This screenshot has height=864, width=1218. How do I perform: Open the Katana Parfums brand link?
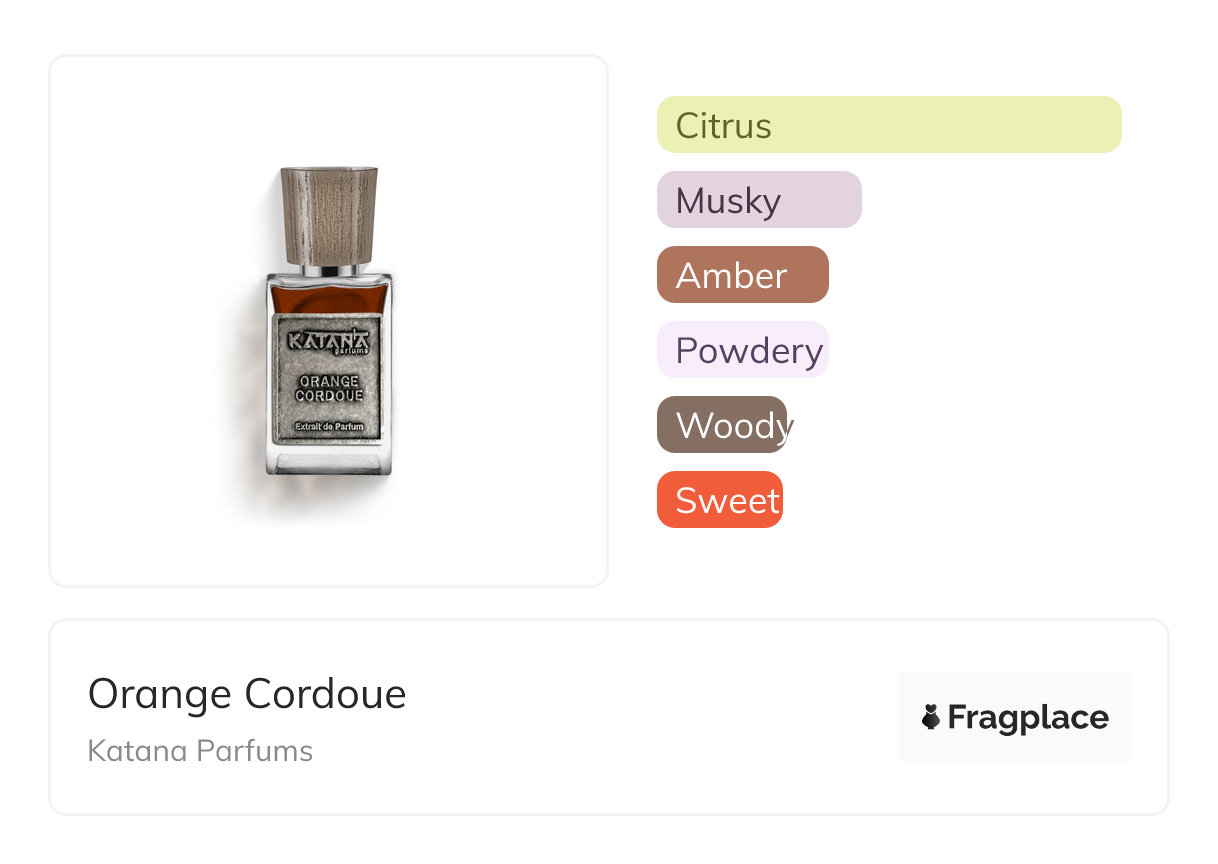point(200,751)
